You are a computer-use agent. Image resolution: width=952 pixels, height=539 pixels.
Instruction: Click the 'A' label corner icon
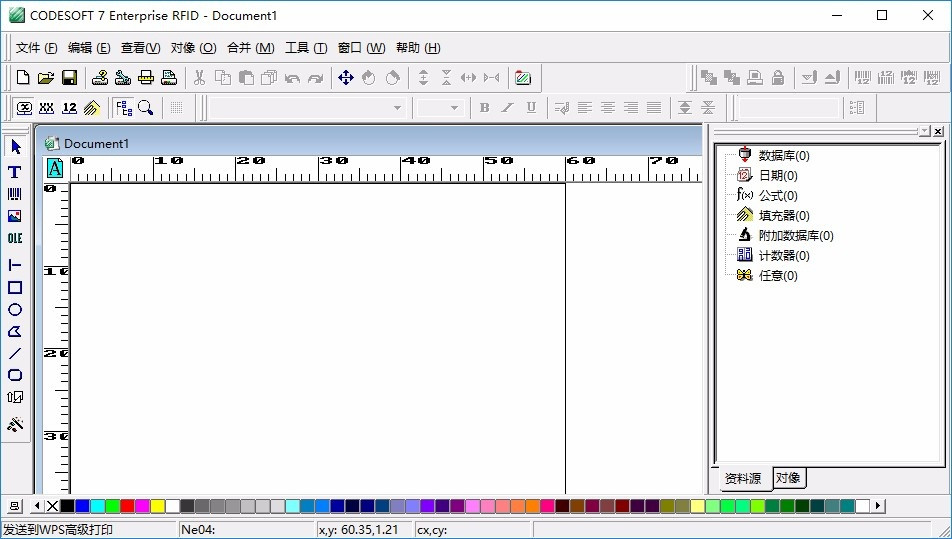[x=55, y=168]
